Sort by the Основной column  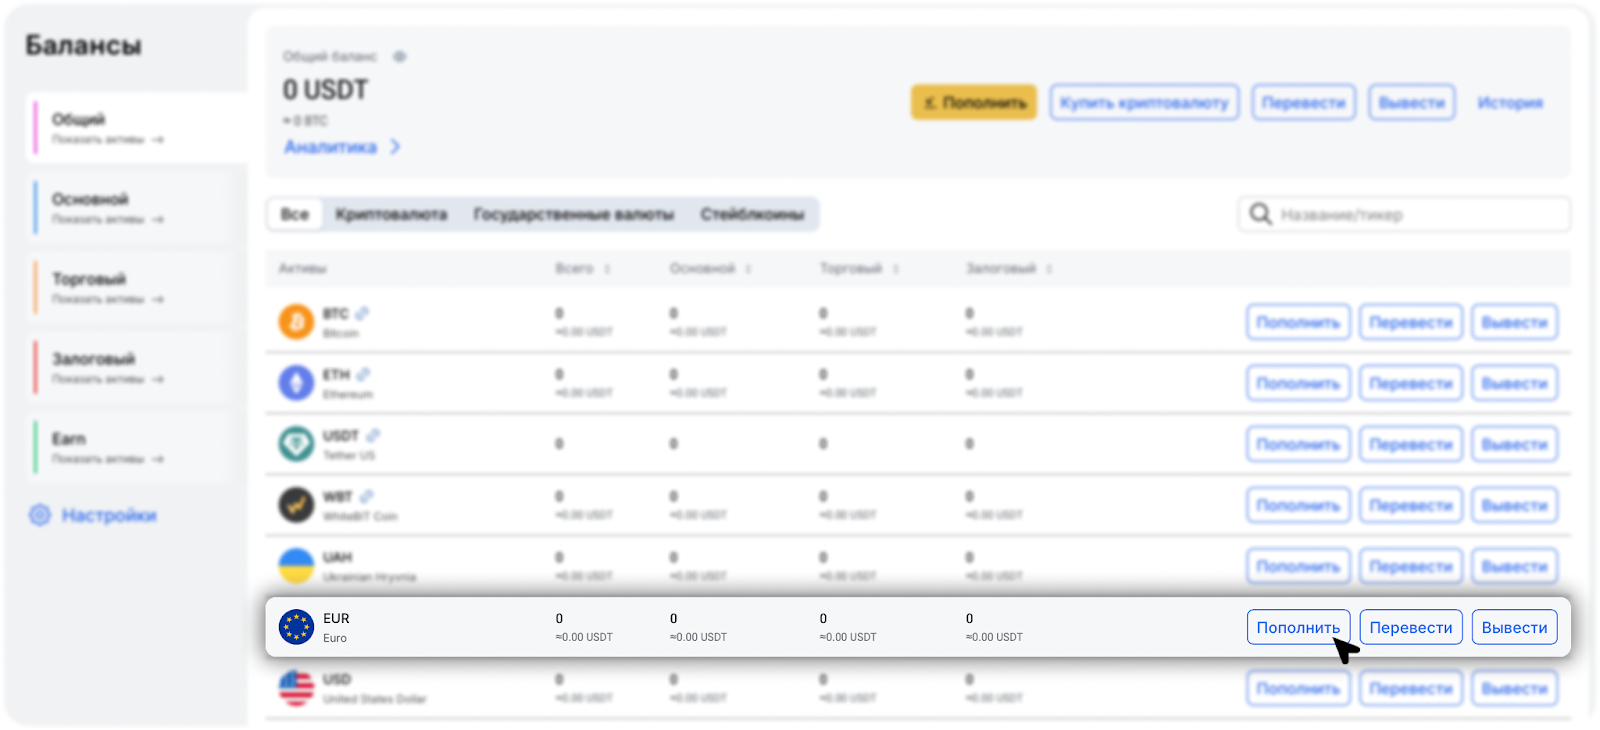point(748,269)
